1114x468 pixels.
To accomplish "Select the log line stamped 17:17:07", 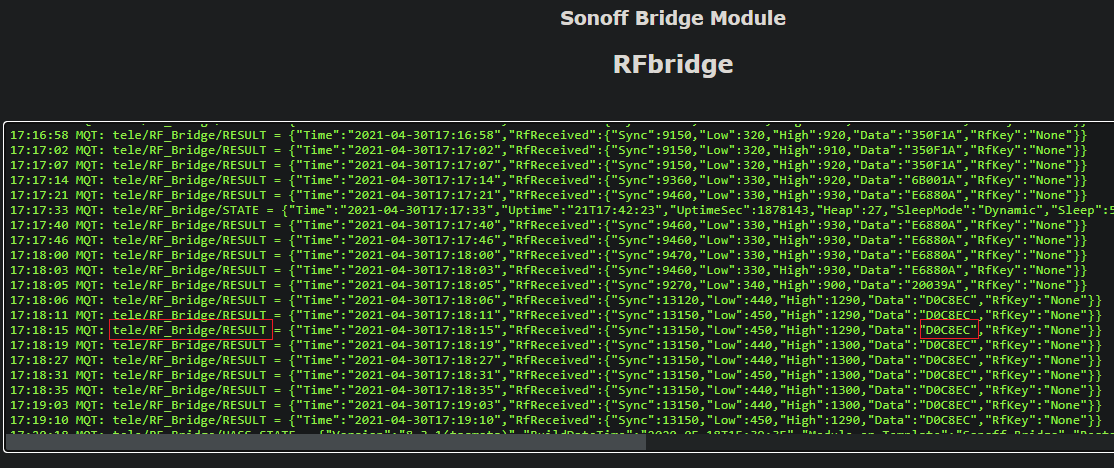I will (548, 165).
